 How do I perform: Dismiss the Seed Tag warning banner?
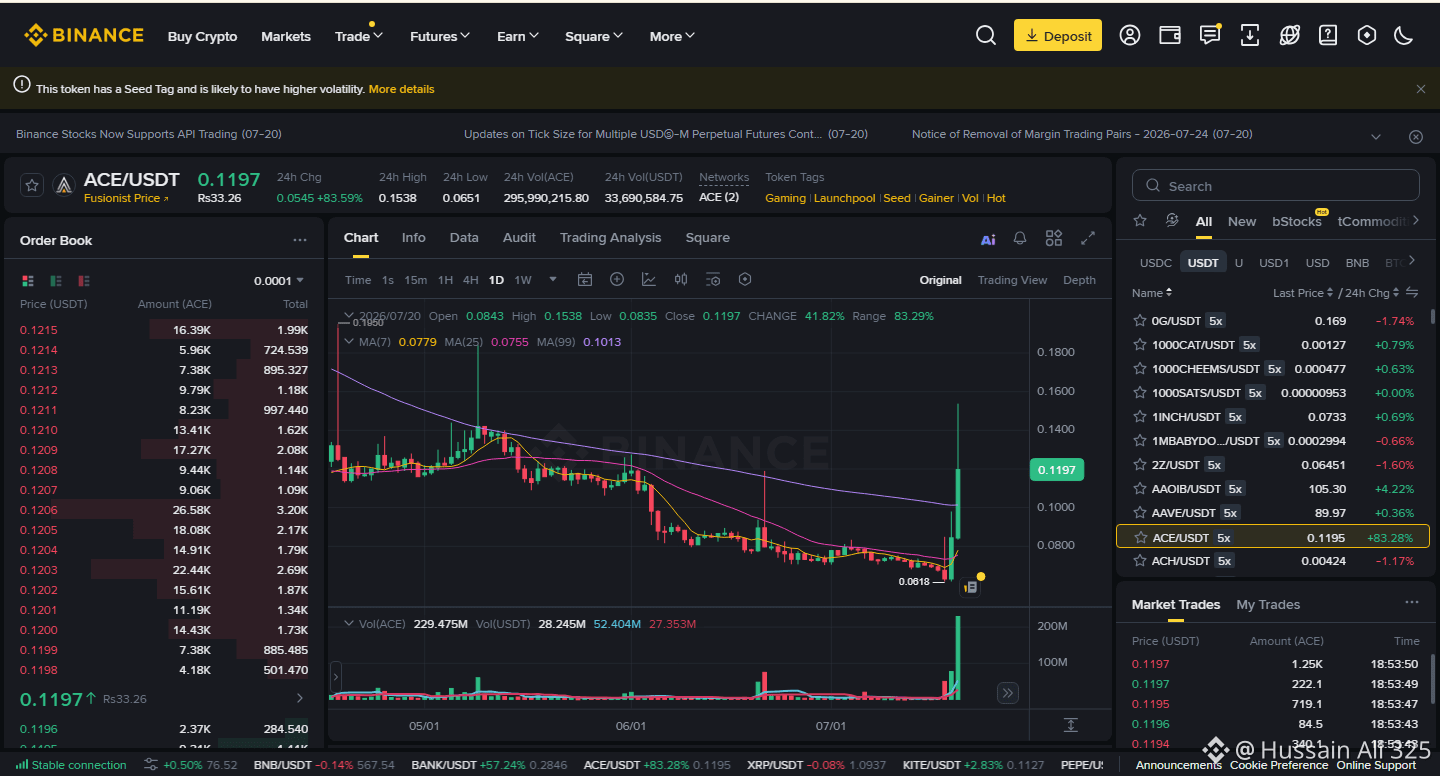click(x=1421, y=89)
